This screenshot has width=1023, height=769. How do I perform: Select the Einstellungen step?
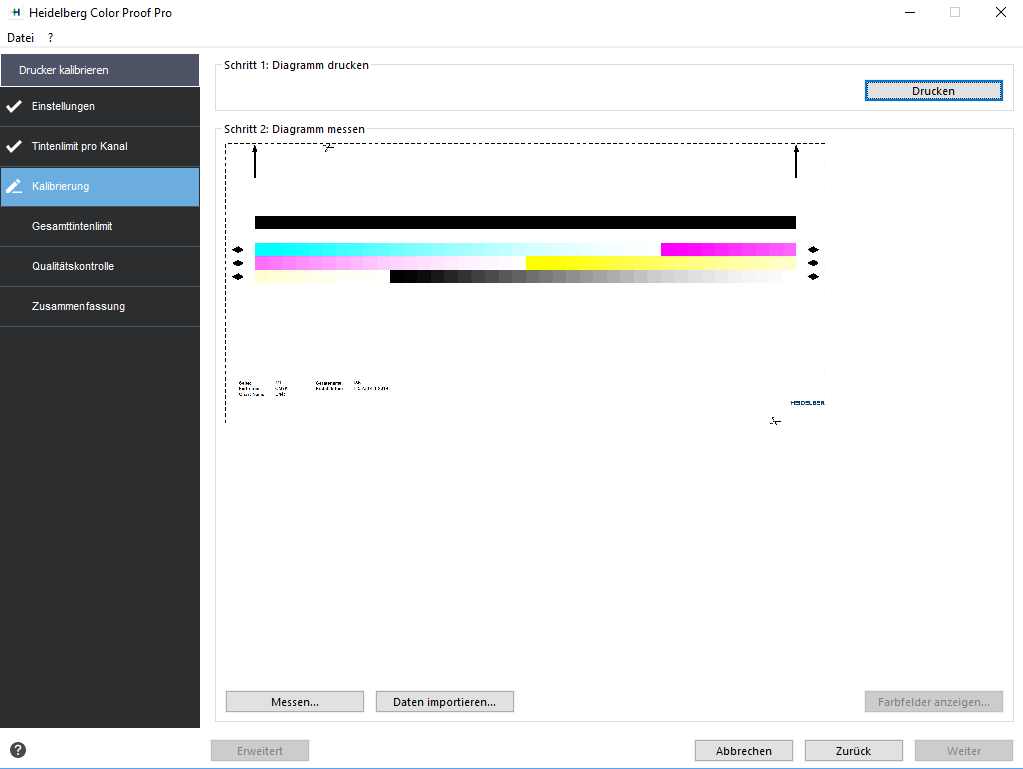(x=100, y=106)
